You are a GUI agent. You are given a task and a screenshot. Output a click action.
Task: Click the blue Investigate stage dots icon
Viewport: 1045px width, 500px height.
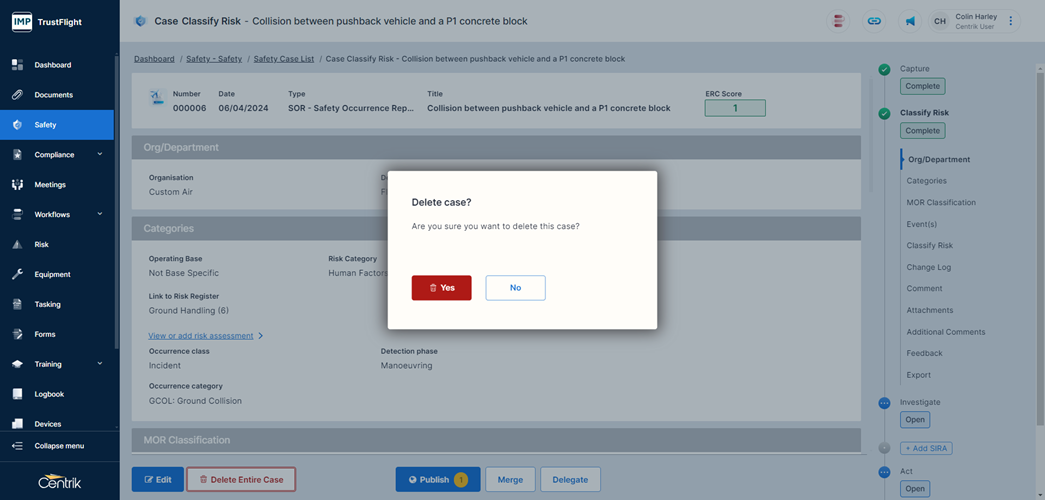tap(884, 403)
